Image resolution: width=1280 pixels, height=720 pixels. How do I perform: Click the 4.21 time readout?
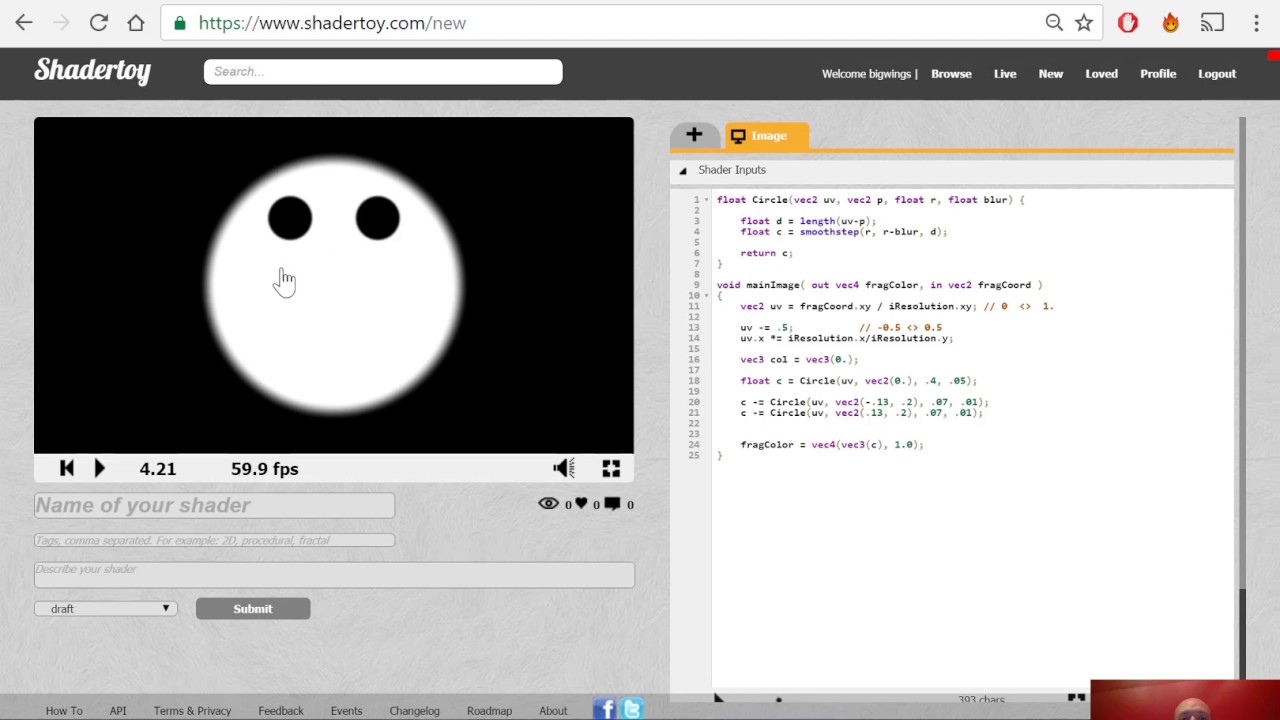pos(158,468)
